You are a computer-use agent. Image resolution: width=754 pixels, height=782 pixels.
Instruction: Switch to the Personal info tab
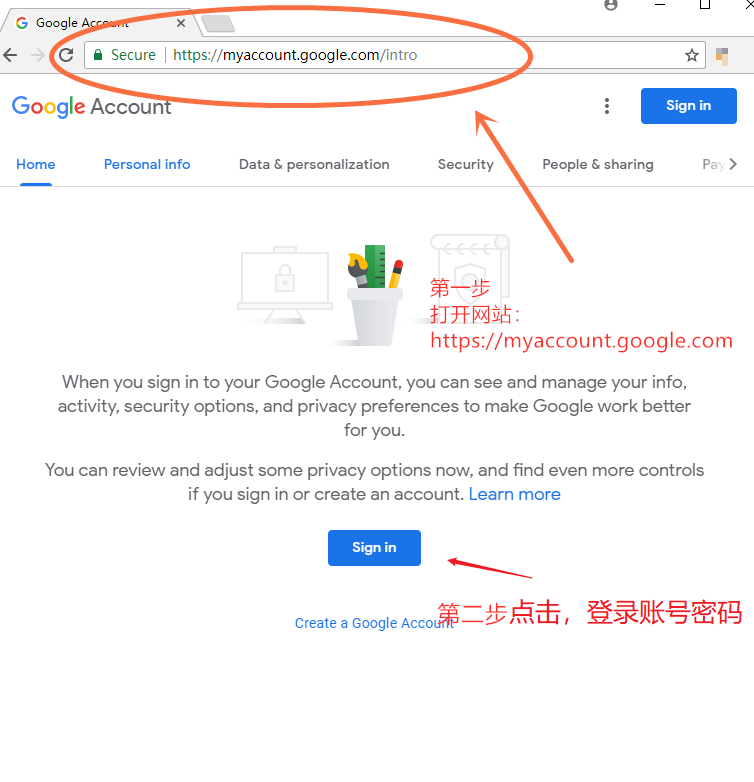point(147,164)
